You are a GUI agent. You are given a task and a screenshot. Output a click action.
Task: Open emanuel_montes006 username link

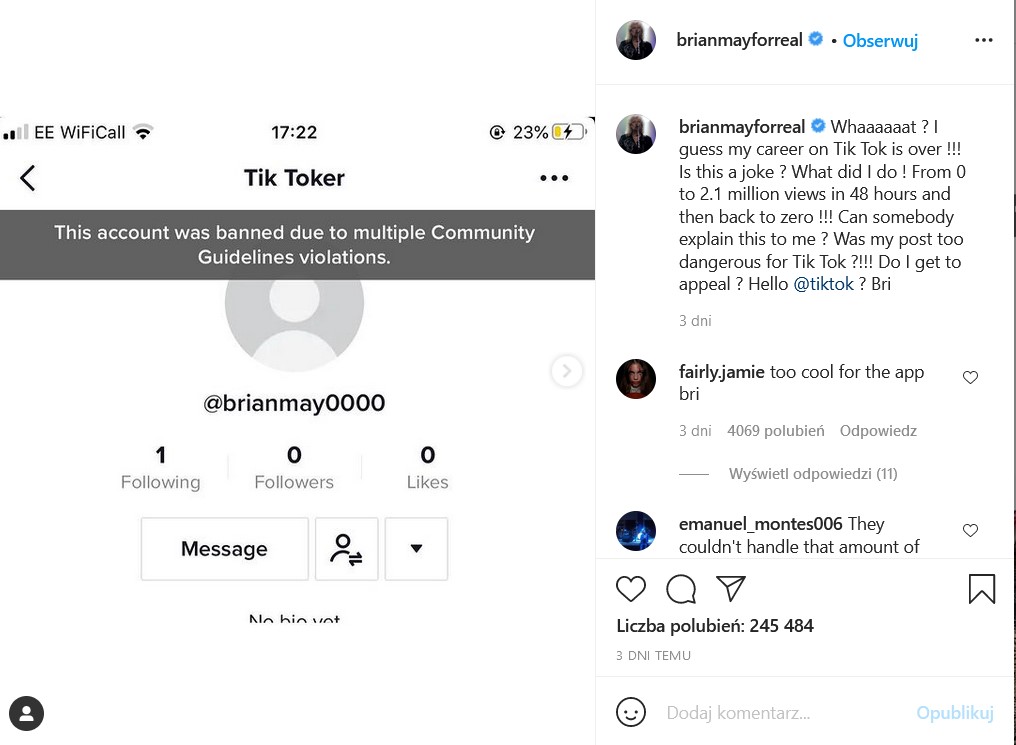coord(761,524)
